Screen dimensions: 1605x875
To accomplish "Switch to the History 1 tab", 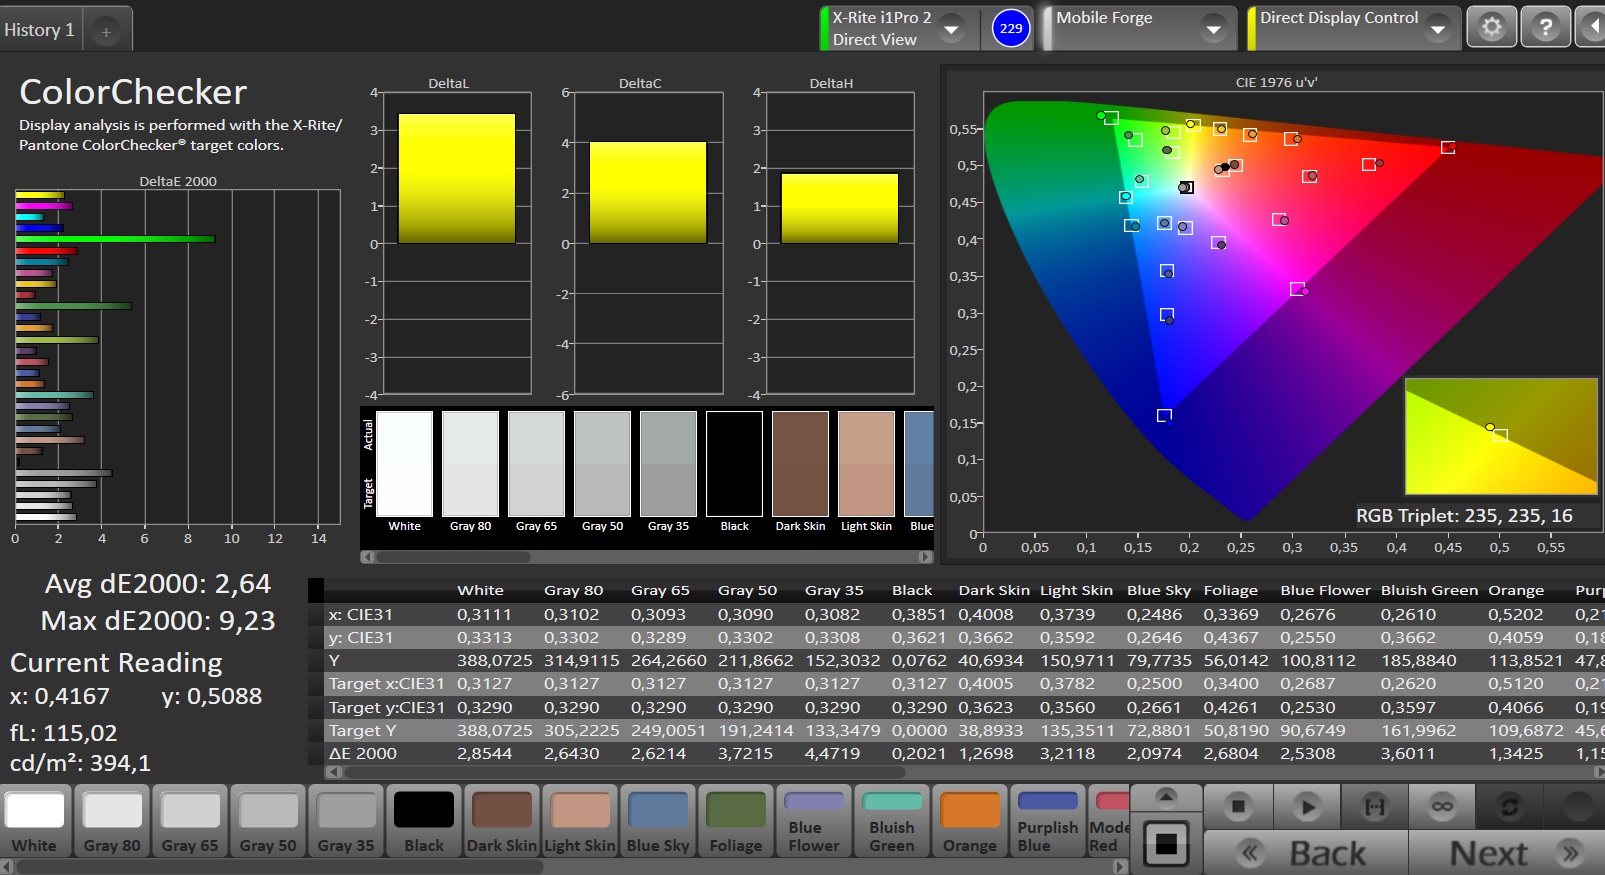I will [x=40, y=30].
